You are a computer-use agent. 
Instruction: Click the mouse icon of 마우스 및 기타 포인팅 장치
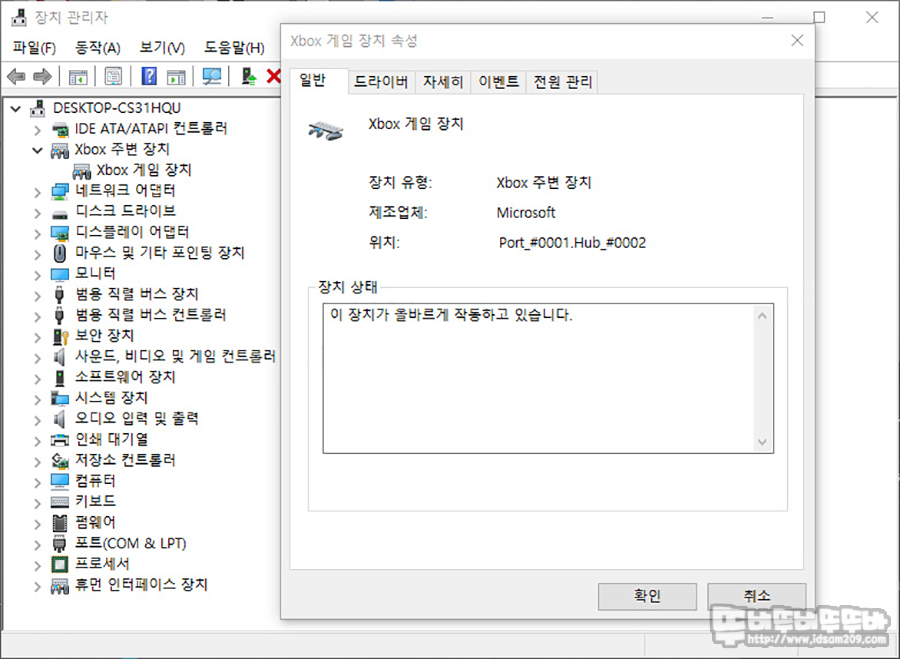[60, 253]
